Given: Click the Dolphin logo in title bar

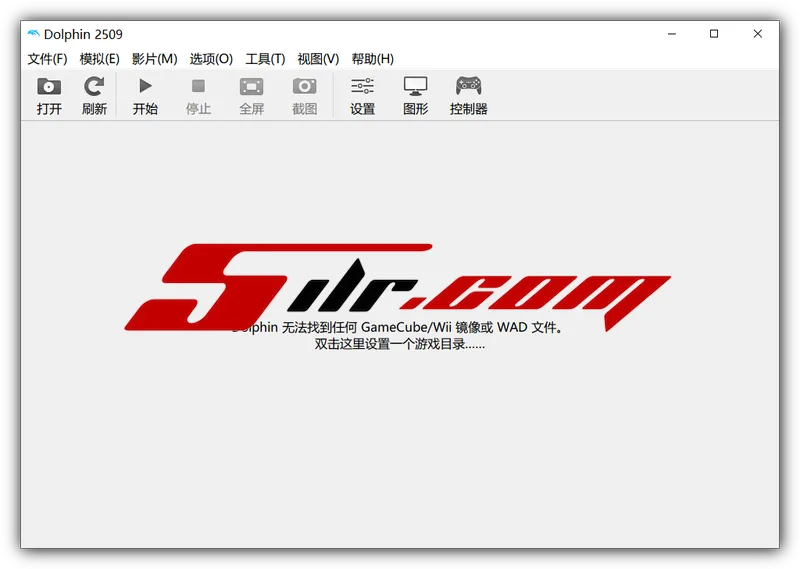Looking at the screenshot, I should tap(33, 34).
